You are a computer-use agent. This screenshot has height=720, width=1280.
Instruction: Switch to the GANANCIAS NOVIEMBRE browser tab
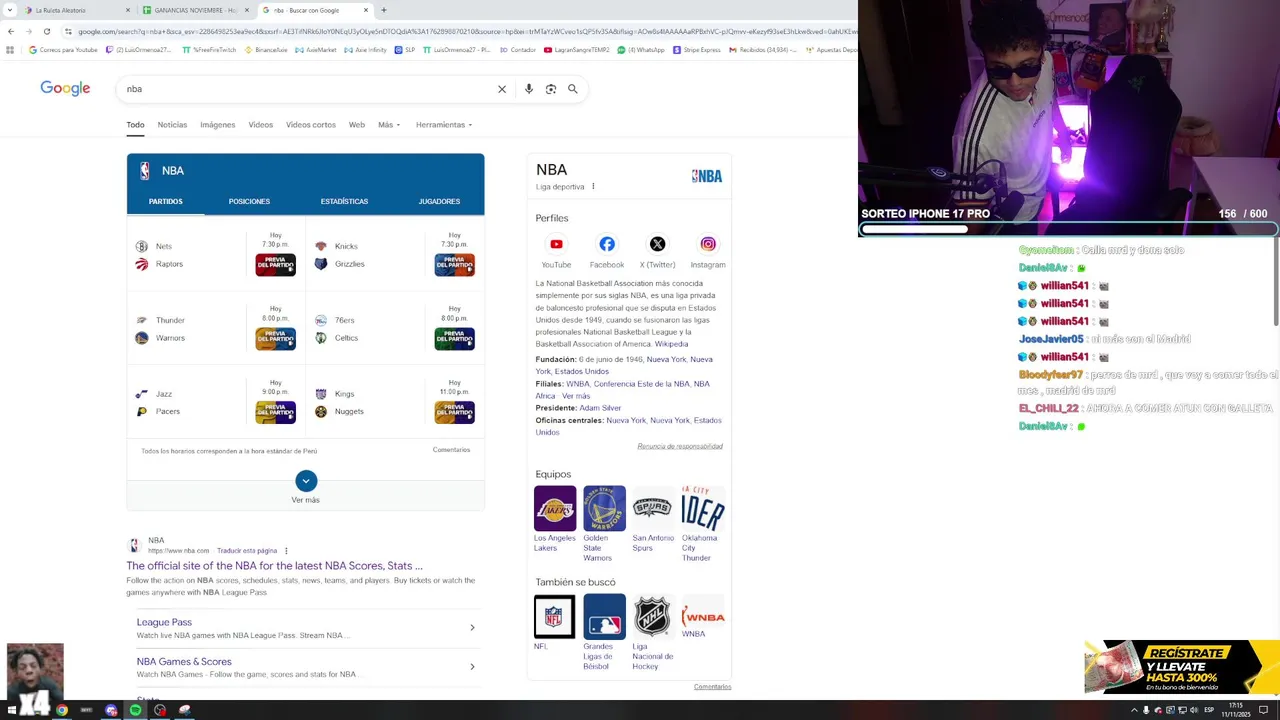pyautogui.click(x=195, y=10)
